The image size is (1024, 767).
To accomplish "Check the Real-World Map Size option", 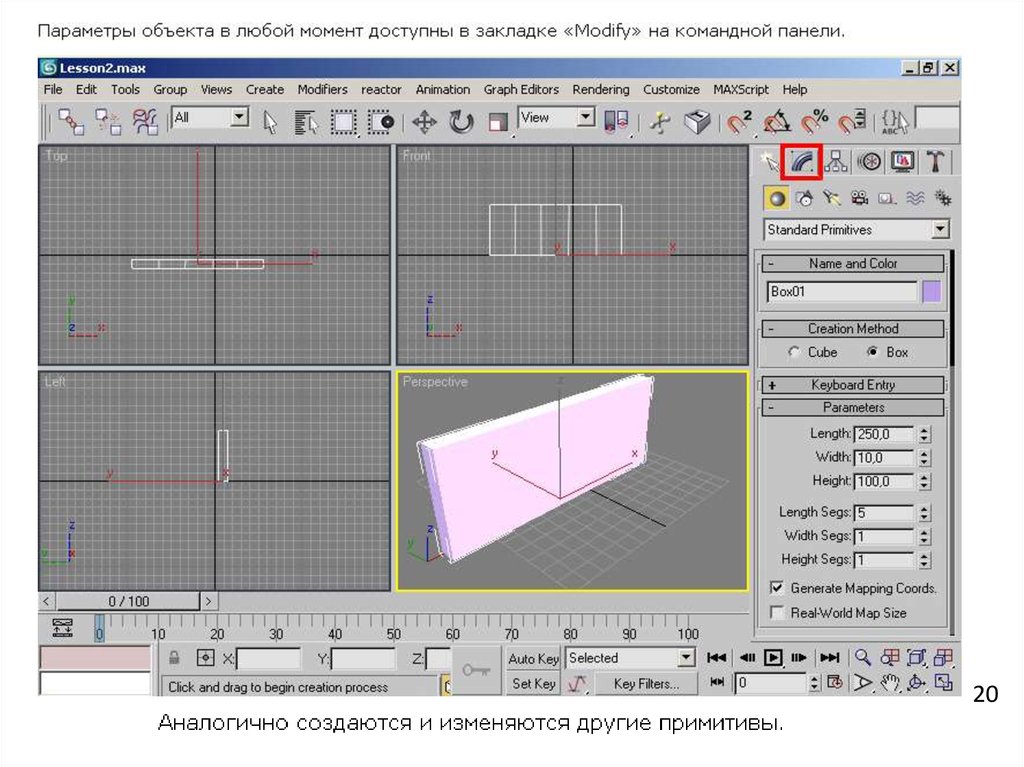I will (x=777, y=613).
